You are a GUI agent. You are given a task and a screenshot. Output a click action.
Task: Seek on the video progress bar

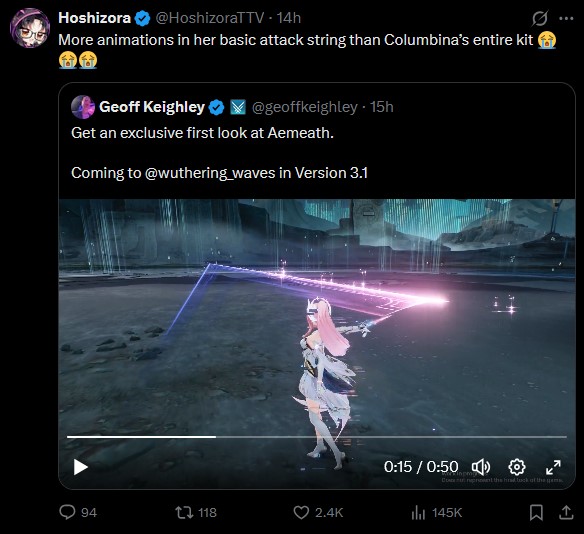(x=317, y=436)
